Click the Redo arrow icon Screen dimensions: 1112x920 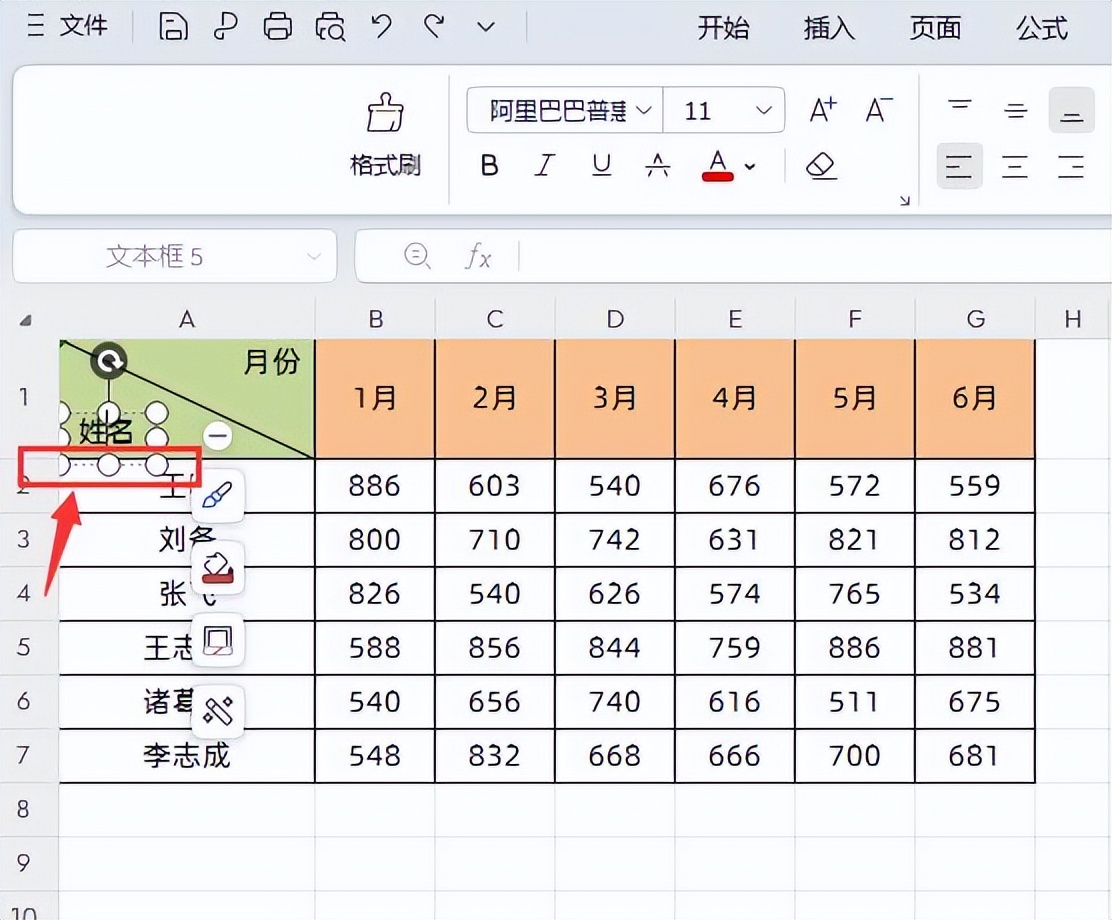[x=434, y=27]
